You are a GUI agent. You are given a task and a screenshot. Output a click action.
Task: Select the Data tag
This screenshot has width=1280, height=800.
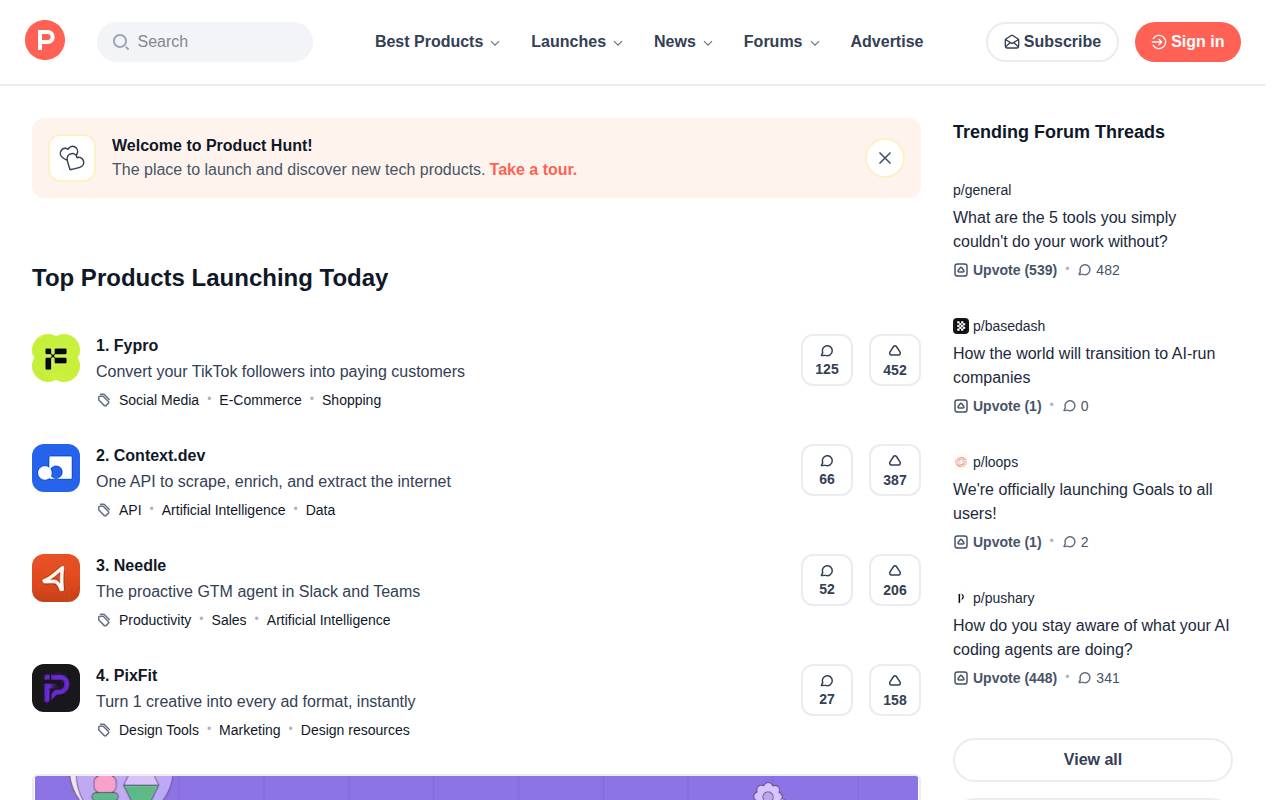coord(320,510)
